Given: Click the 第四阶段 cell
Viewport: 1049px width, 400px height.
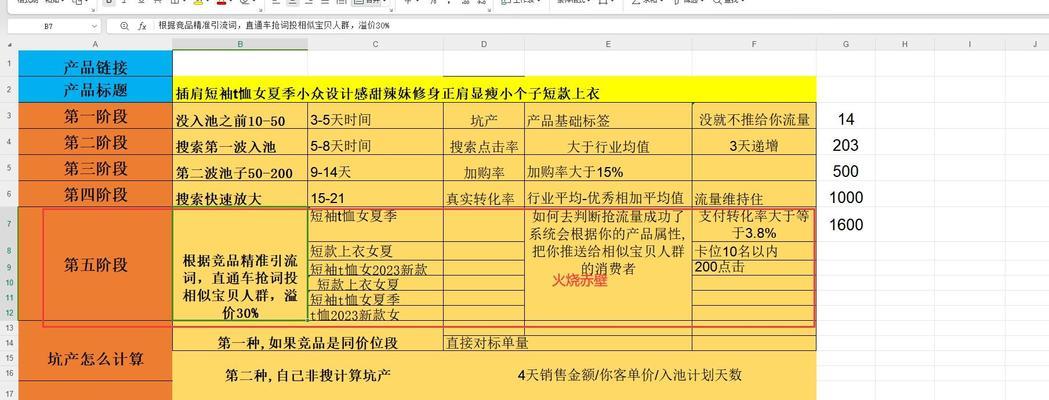Looking at the screenshot, I should [95, 195].
